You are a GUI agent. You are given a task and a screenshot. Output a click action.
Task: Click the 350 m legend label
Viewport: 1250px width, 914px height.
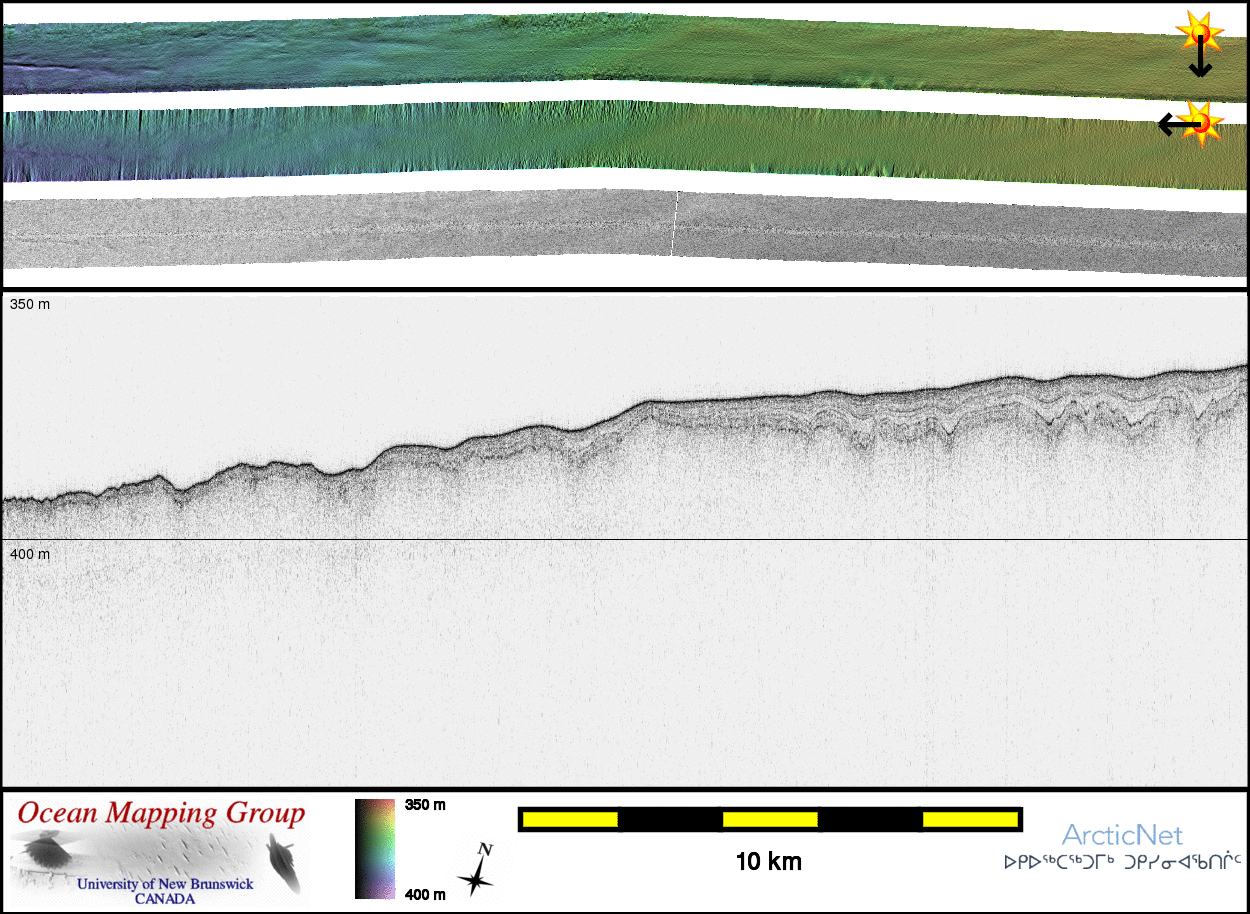(425, 805)
